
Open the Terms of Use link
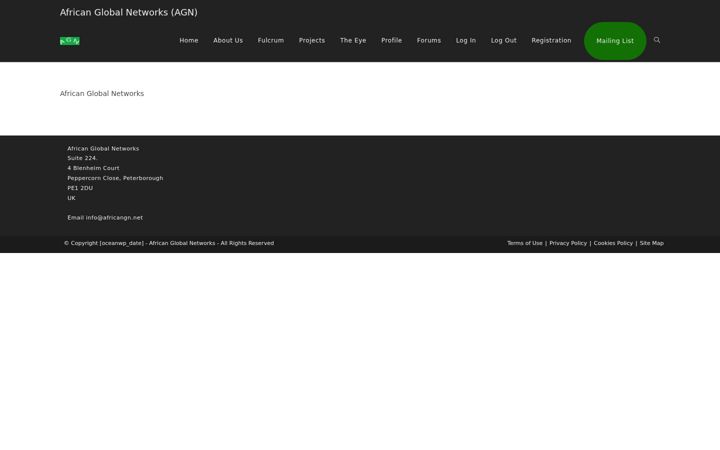[524, 243]
